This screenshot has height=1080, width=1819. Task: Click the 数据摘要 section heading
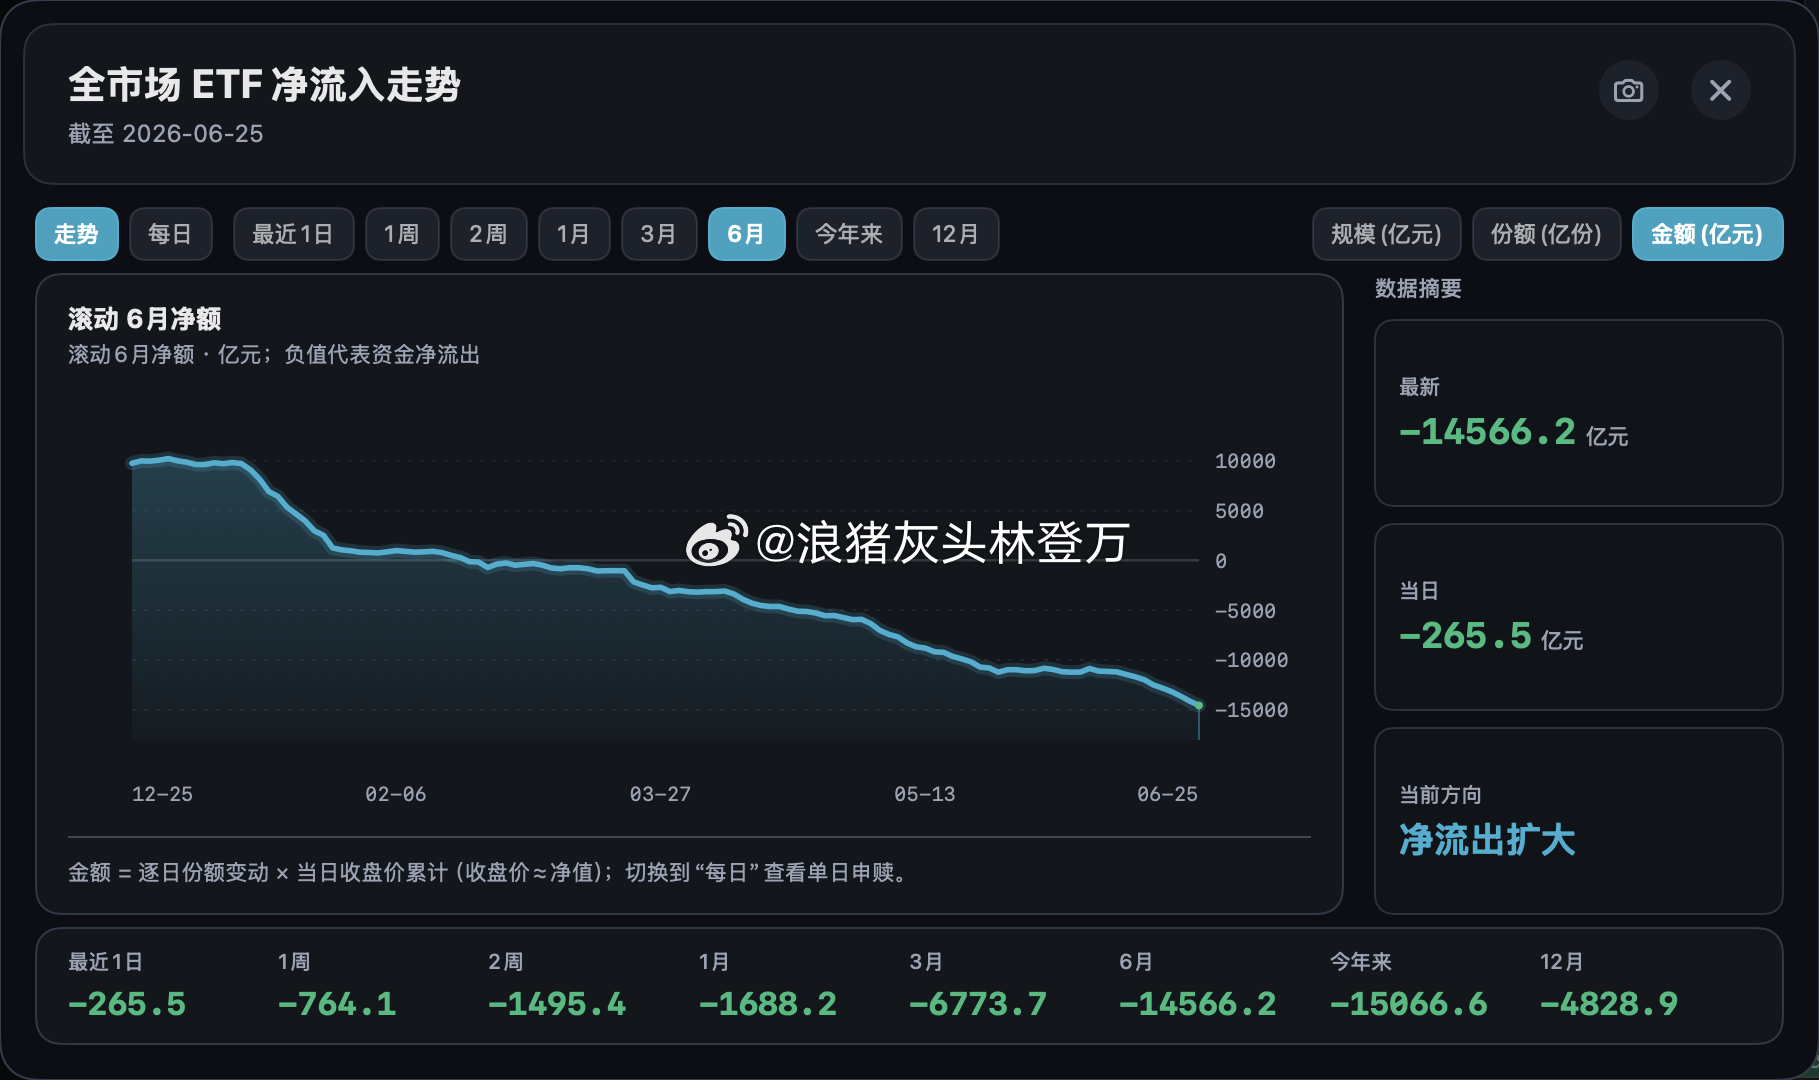tap(1418, 289)
